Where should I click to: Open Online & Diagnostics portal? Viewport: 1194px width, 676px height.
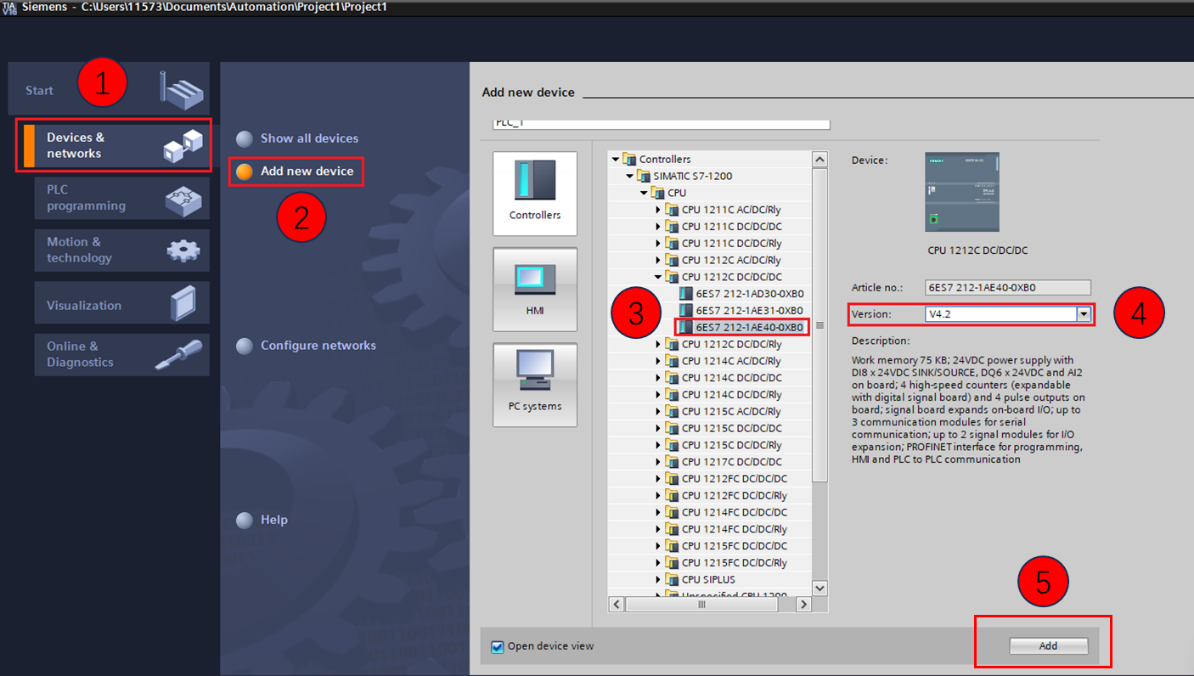(122, 355)
